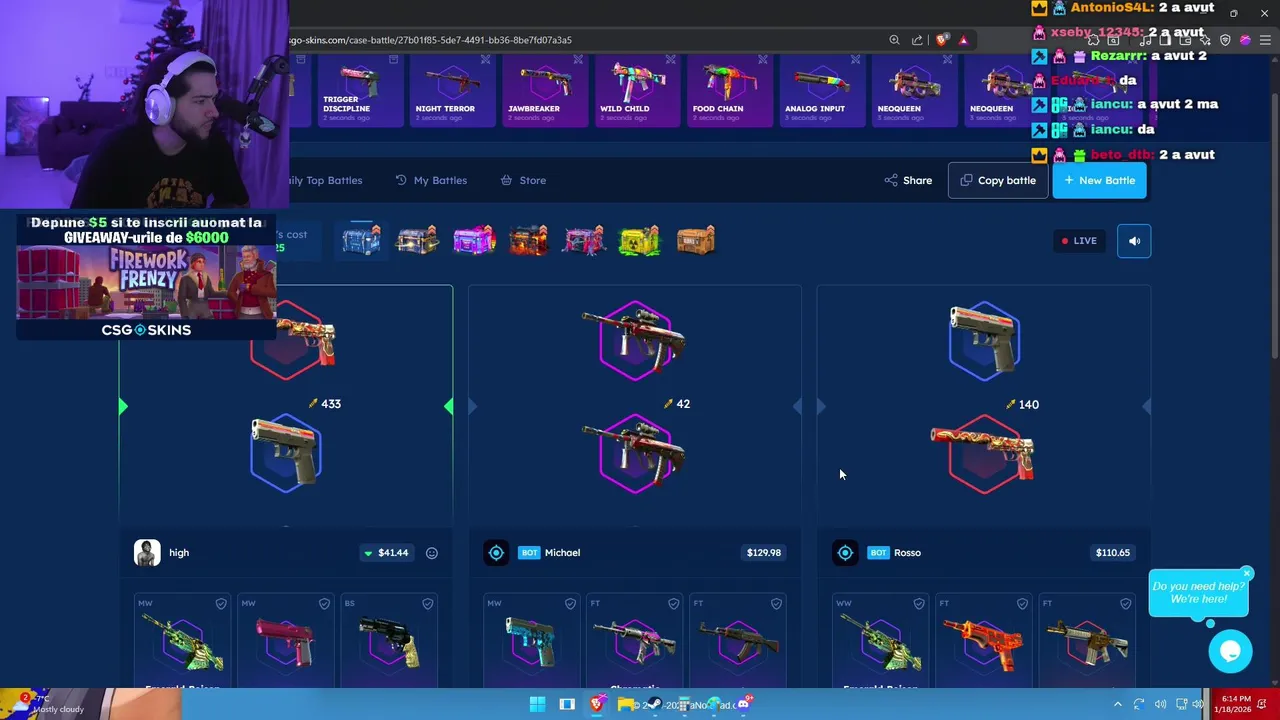1280x720 pixels.
Task: Open Task View on the taskbar
Action: [x=567, y=704]
